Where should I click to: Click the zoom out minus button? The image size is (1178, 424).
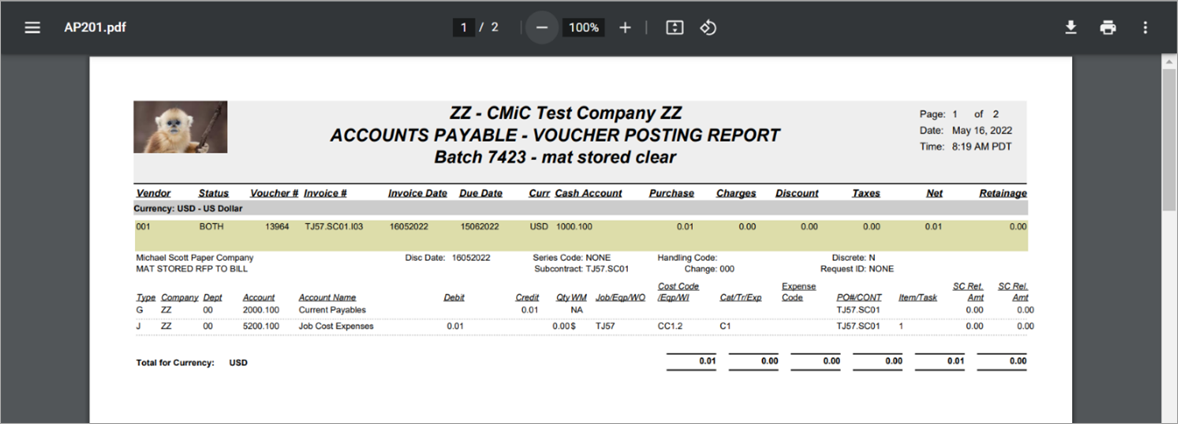tap(542, 28)
